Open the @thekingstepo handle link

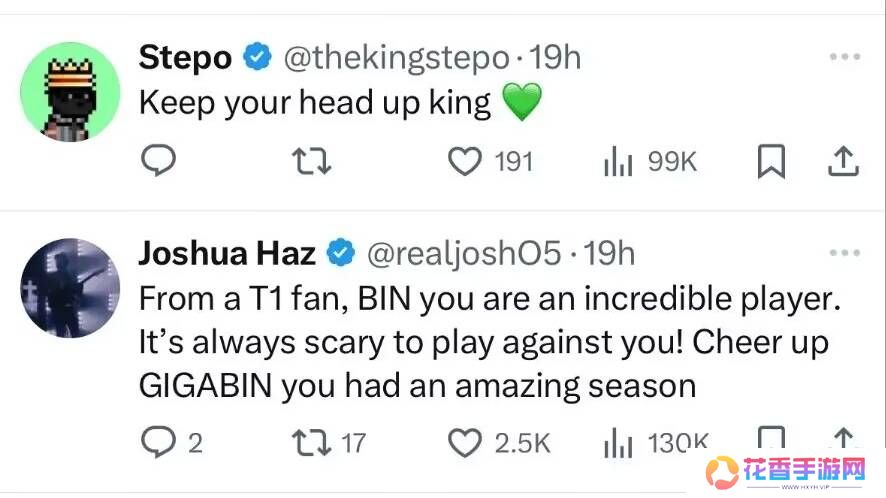click(x=396, y=58)
